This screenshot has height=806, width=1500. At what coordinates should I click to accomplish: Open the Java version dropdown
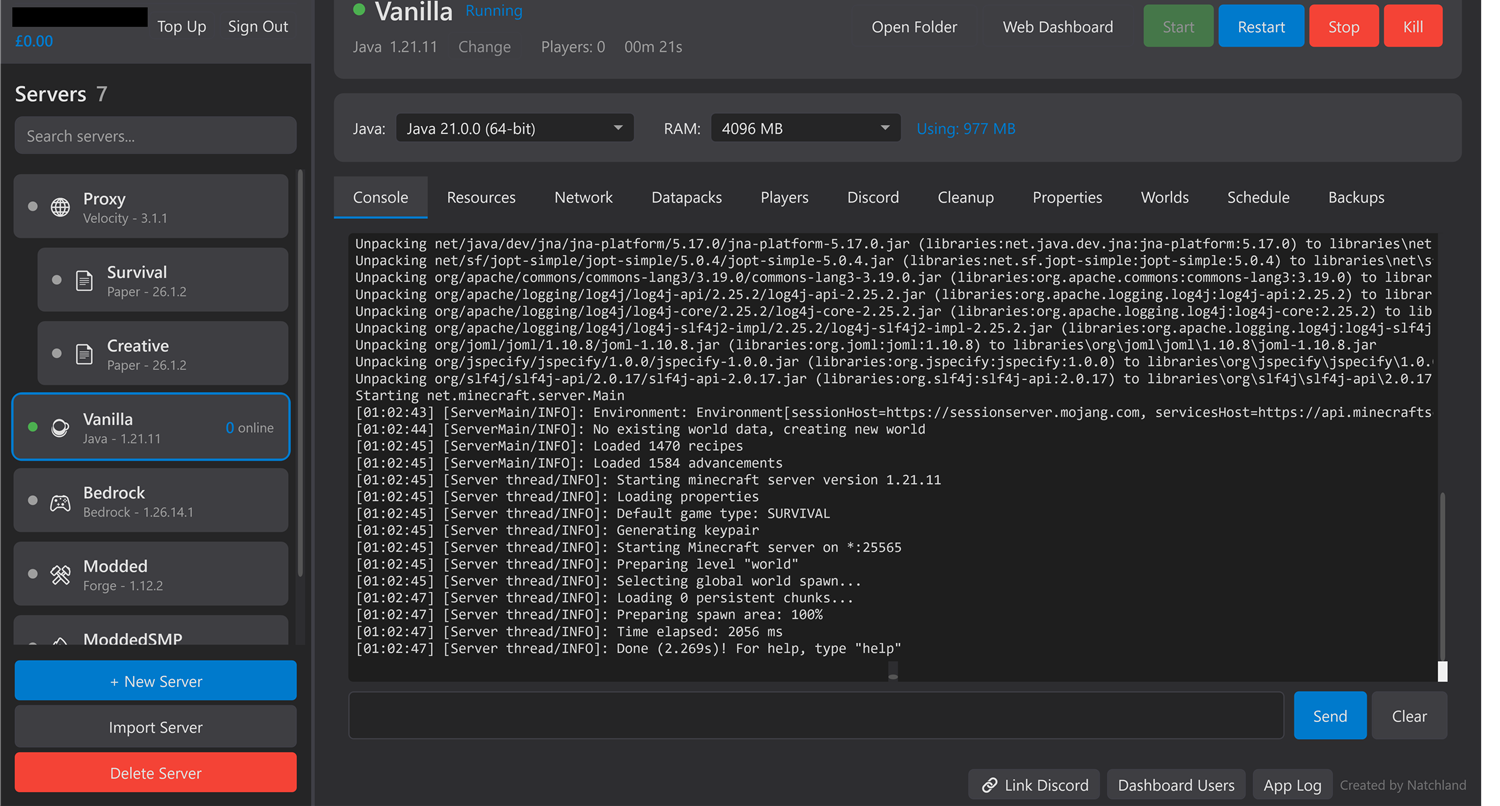515,128
